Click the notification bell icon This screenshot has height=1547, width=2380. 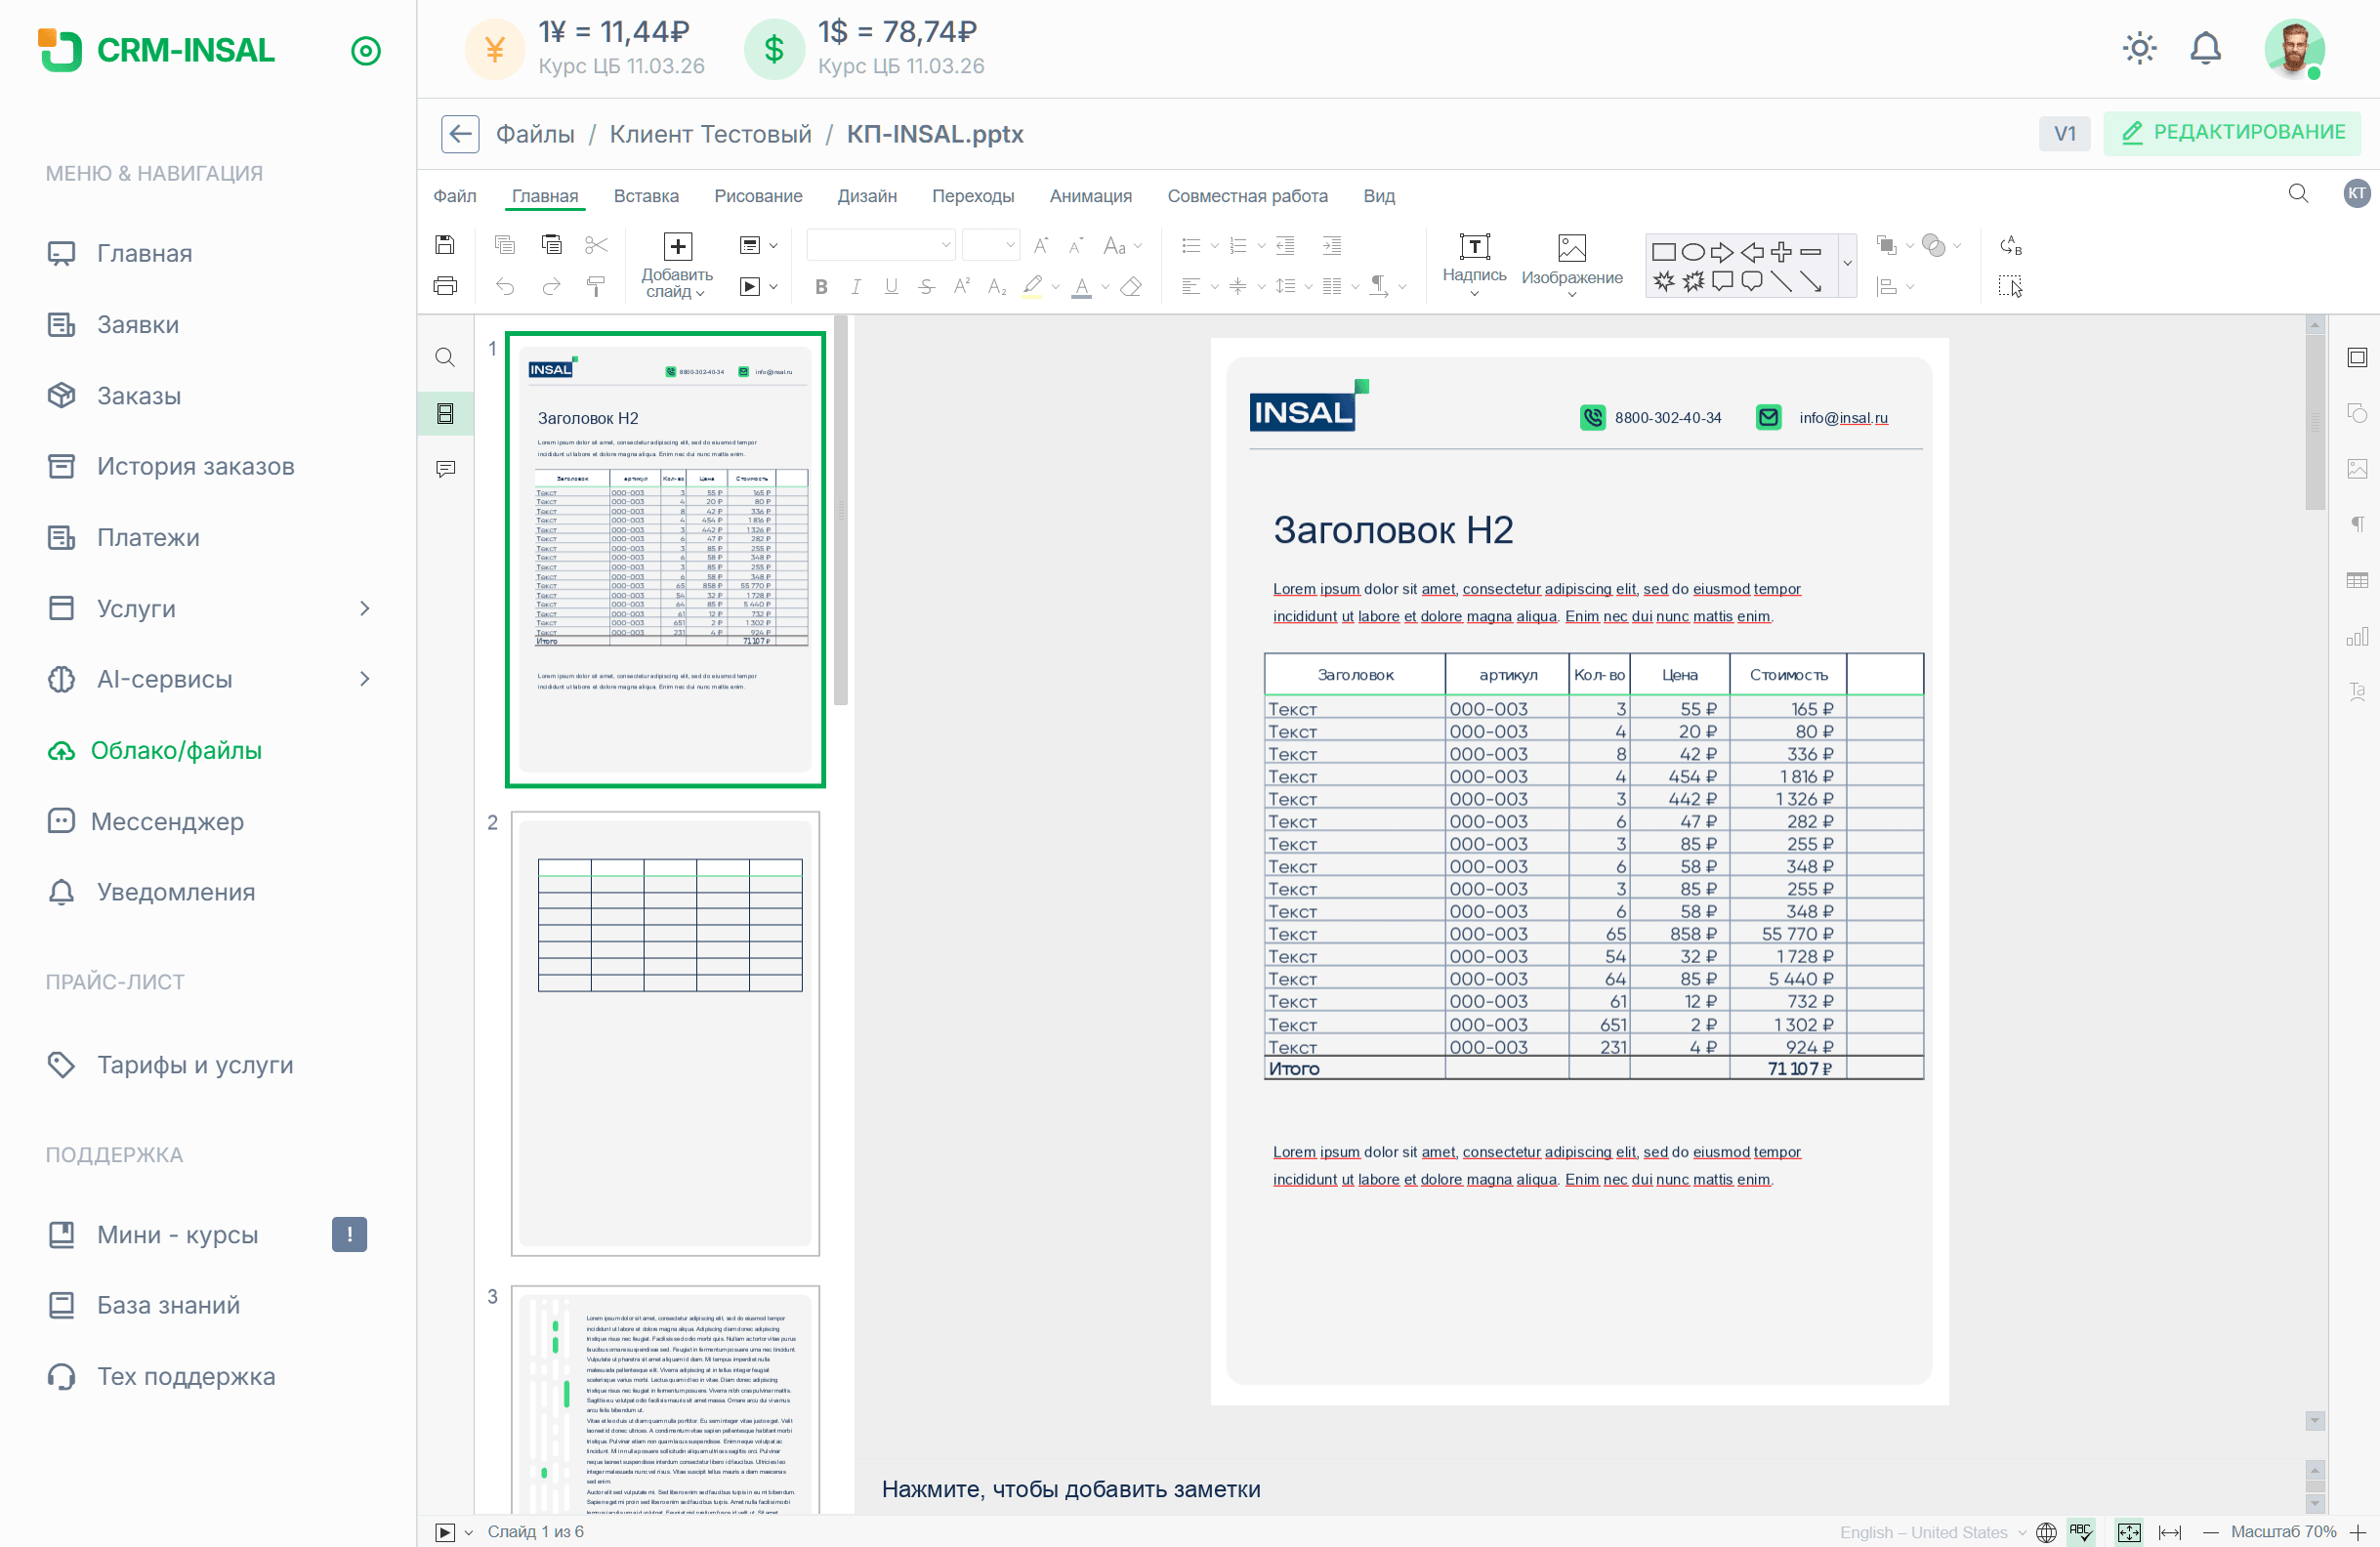2205,48
